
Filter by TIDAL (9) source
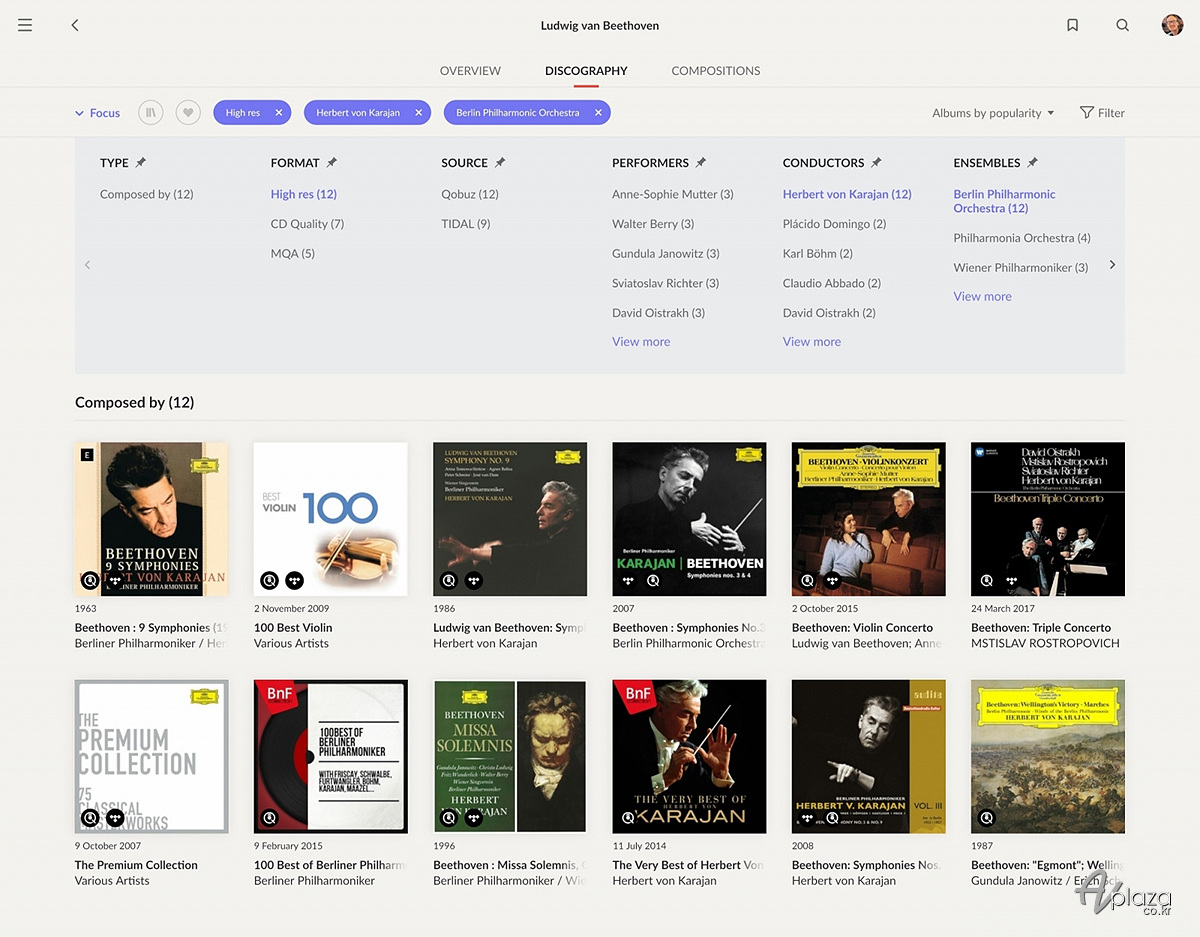[466, 224]
